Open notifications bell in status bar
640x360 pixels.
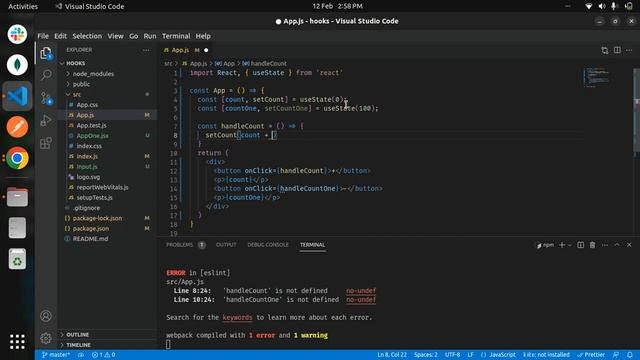tap(630, 355)
